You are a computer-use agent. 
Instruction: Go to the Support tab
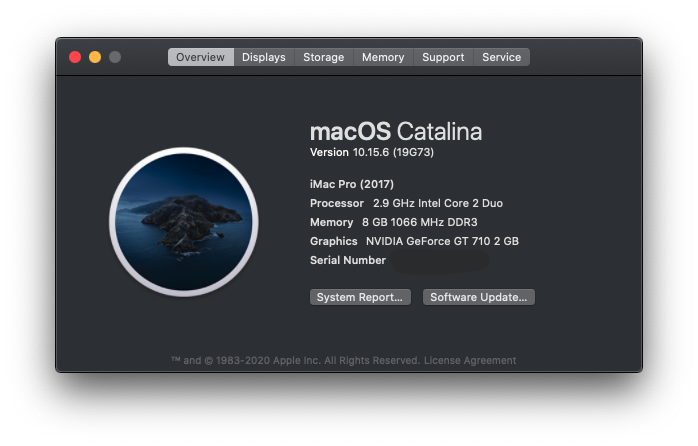point(443,57)
